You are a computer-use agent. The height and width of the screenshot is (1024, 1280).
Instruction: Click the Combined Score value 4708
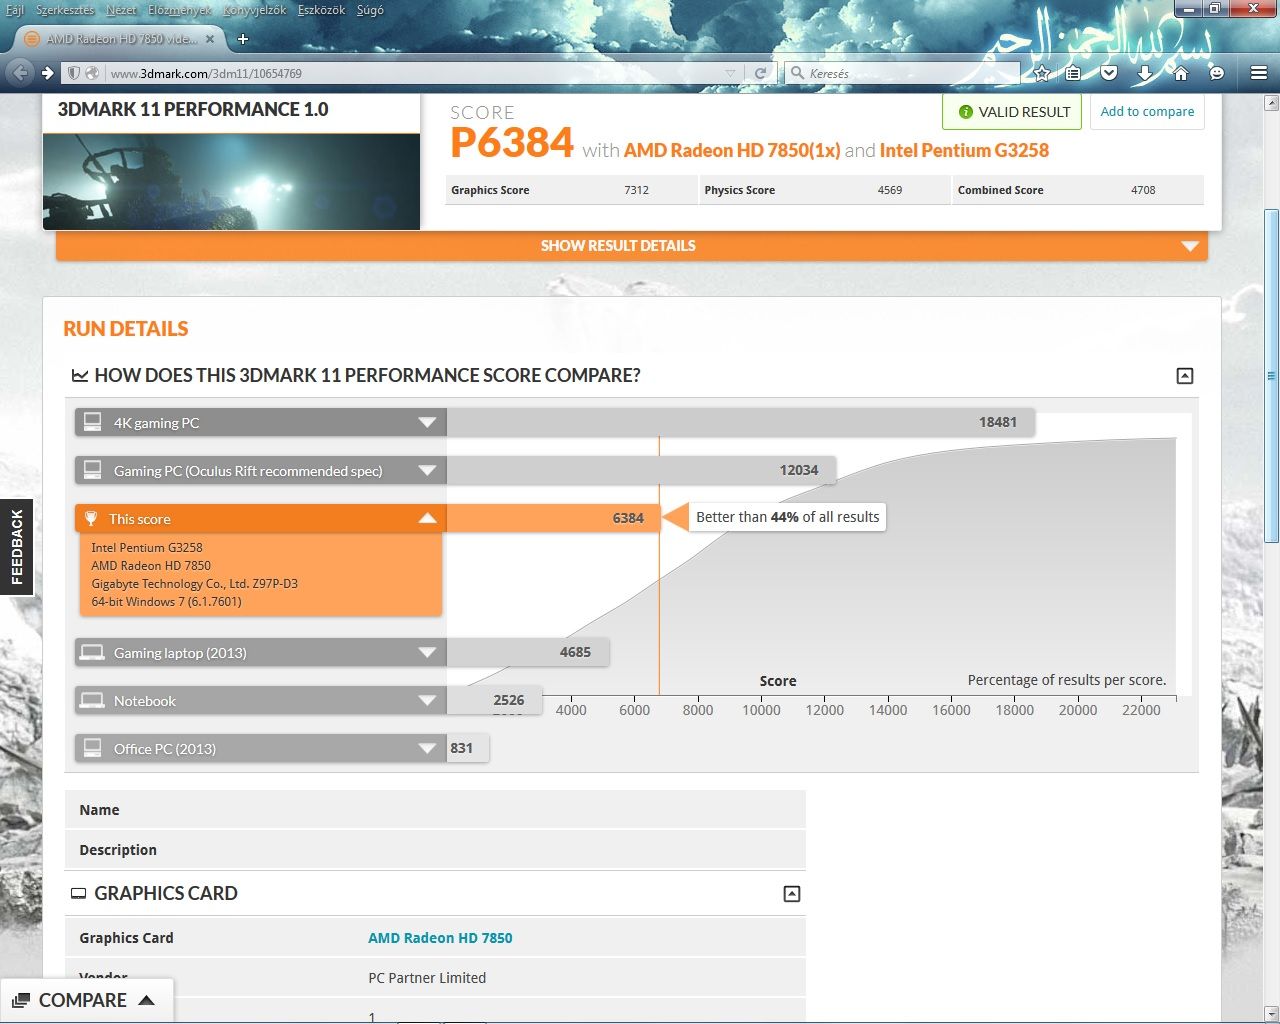tap(1143, 190)
